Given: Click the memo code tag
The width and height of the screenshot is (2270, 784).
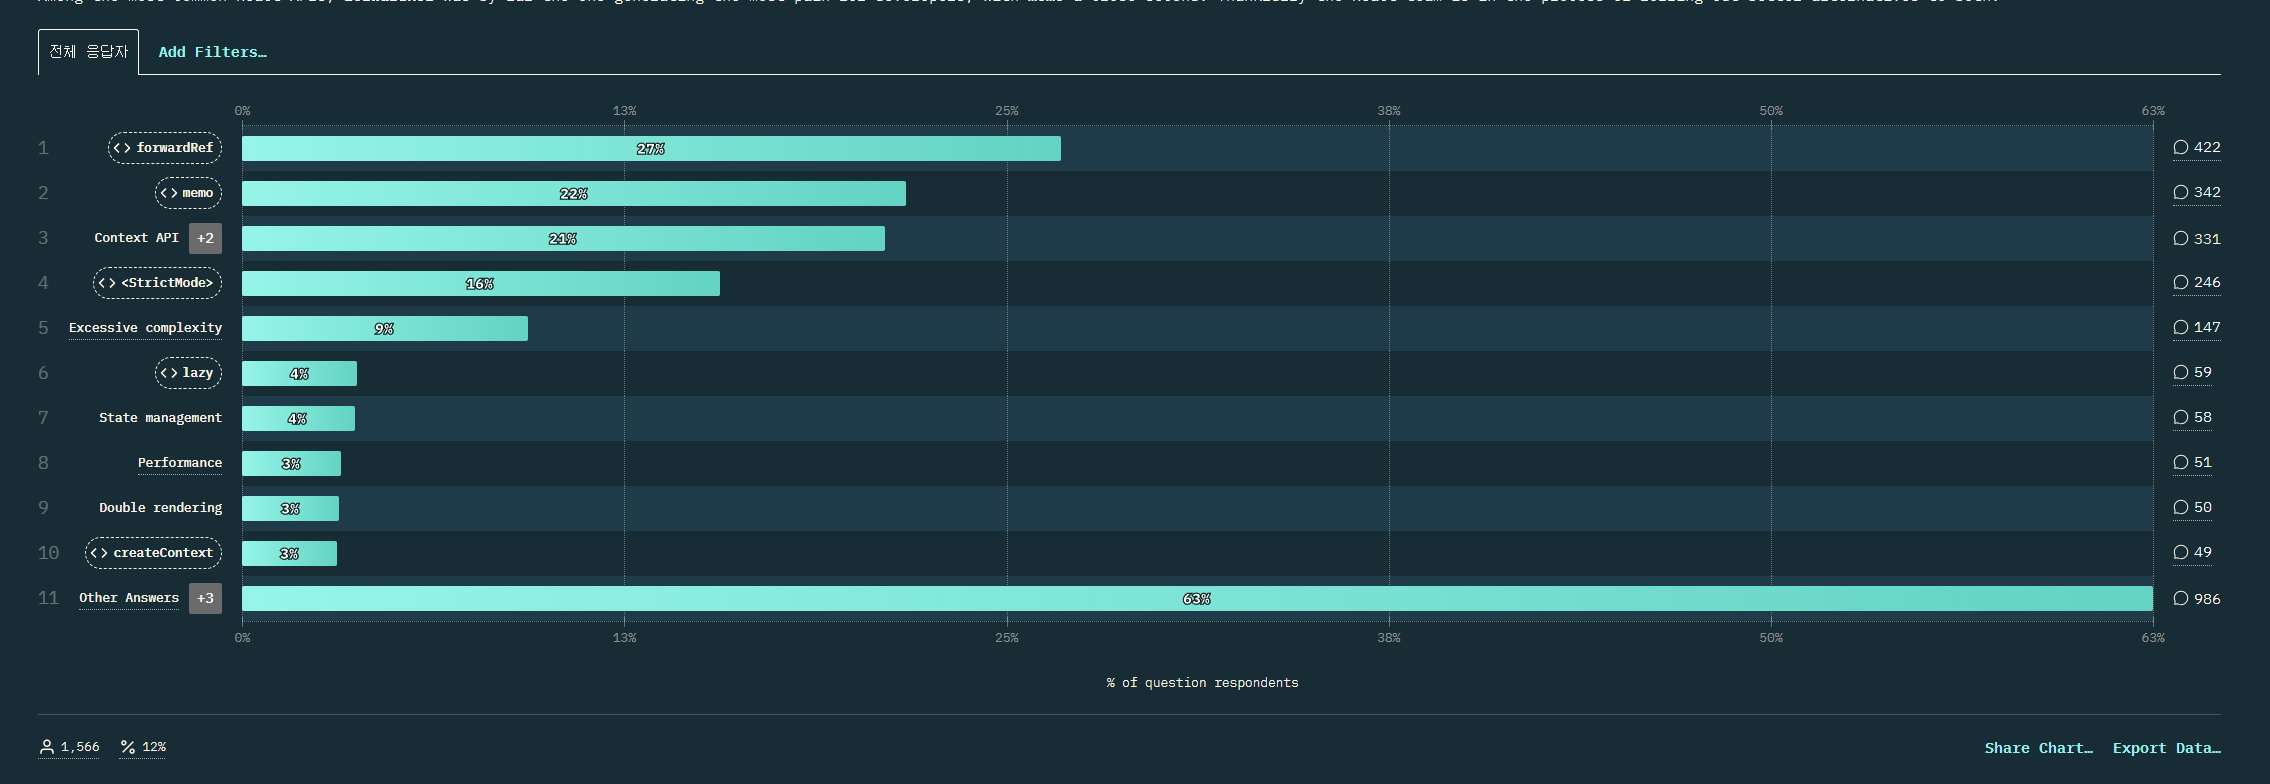Looking at the screenshot, I should [x=188, y=193].
